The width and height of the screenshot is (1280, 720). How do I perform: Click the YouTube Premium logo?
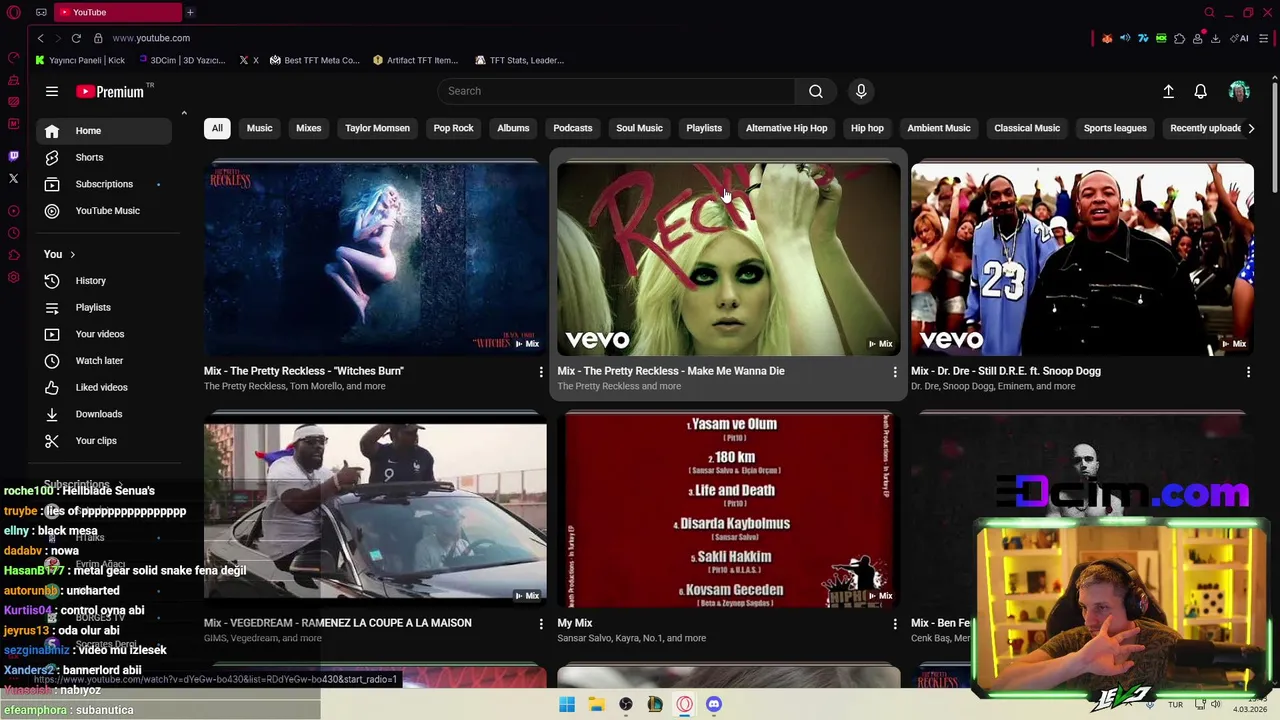pos(110,91)
